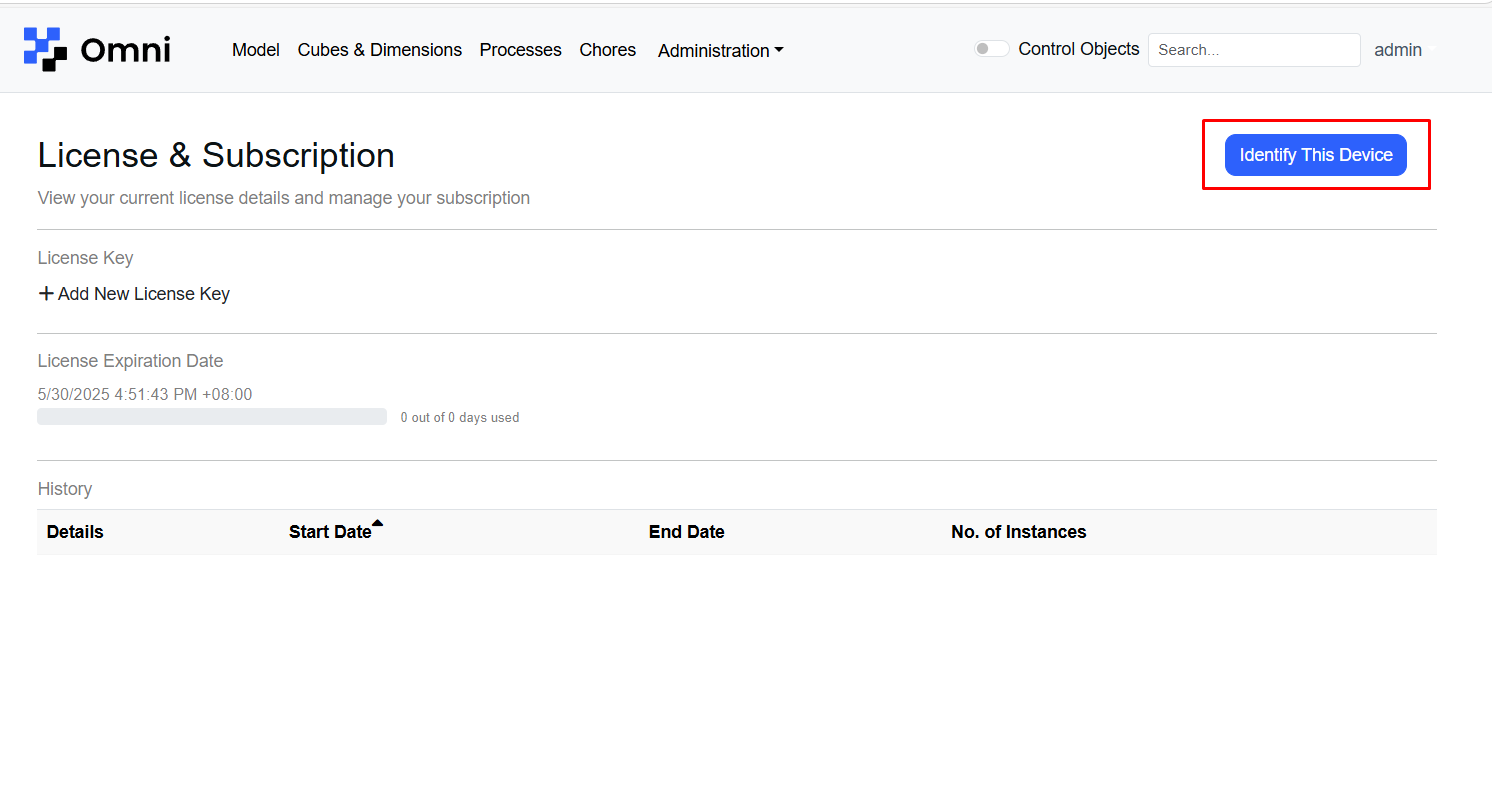Click the 'View your current license details' subtitle
Screen dimensions: 1492x805
coord(284,198)
